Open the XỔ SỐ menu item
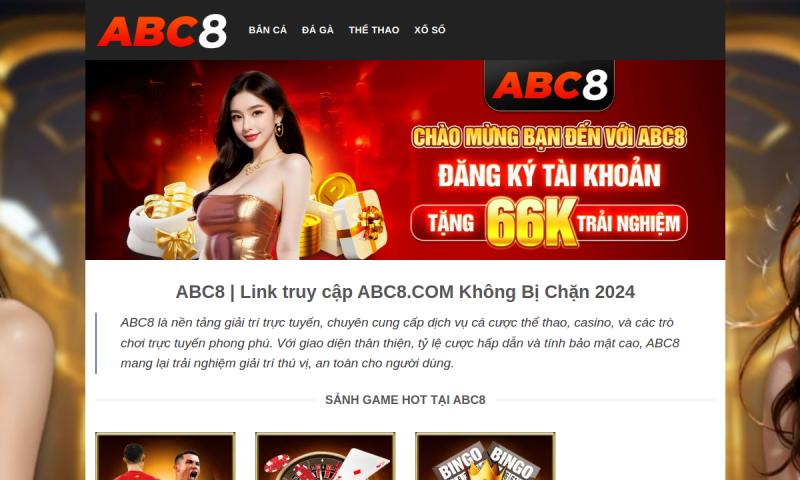 coord(430,30)
